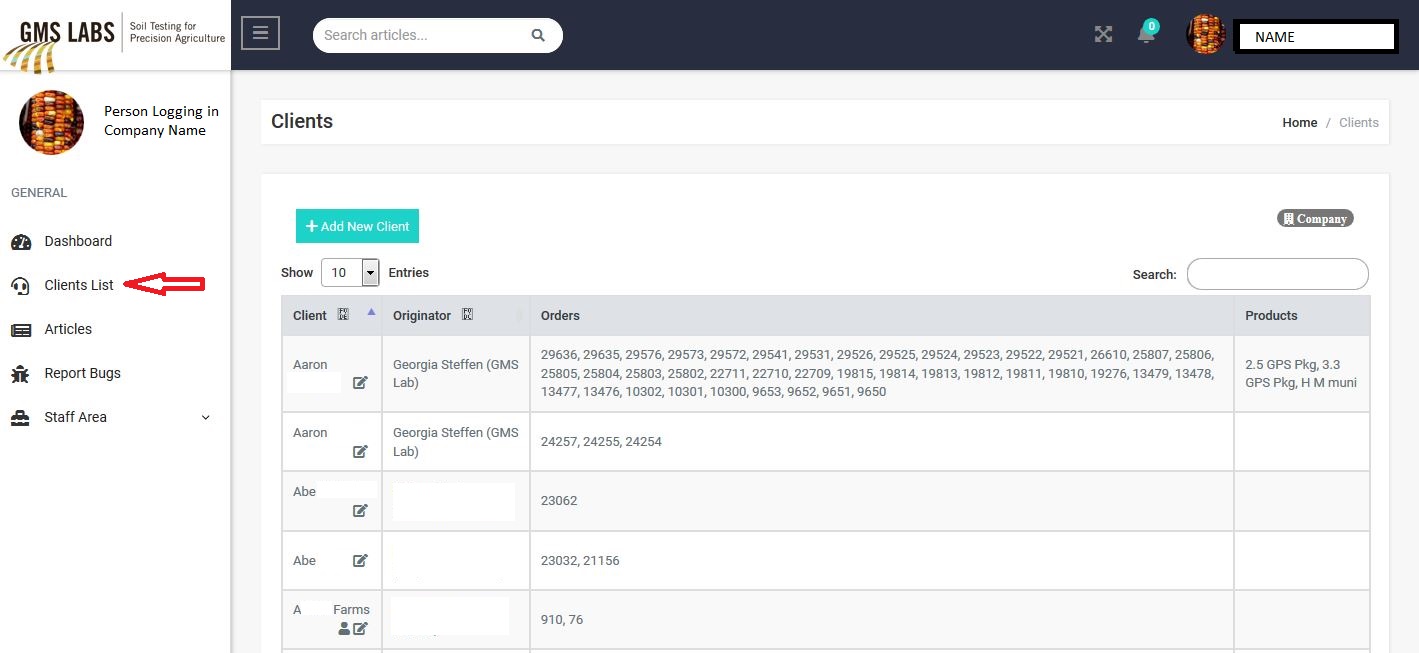The width and height of the screenshot is (1419, 653).
Task: Go to Articles in the sidebar
Action: pos(68,329)
